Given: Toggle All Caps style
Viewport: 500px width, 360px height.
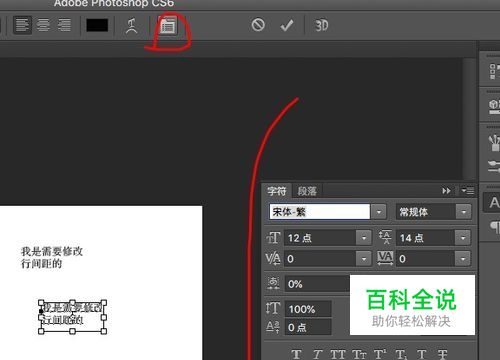Looking at the screenshot, I should click(338, 354).
